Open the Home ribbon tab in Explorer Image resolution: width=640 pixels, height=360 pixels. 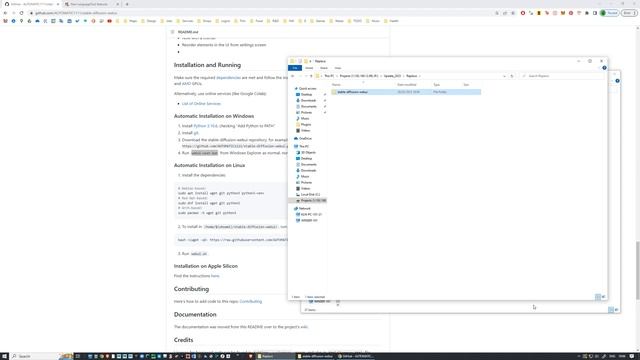309,68
